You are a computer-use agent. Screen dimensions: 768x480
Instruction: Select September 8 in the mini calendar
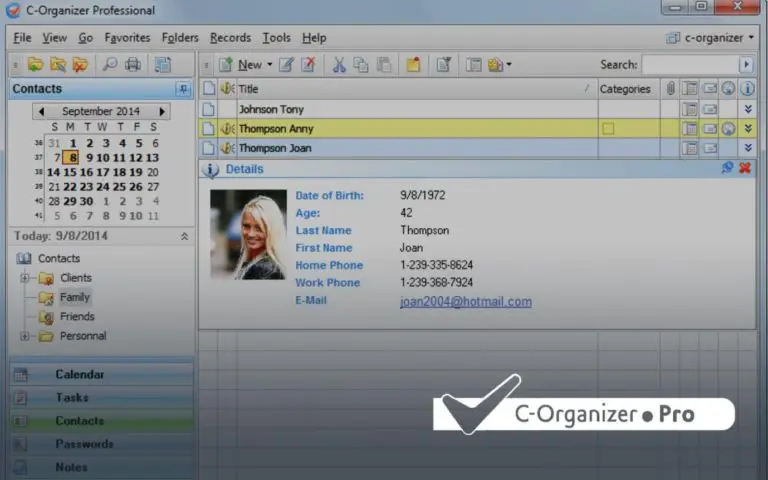pos(72,158)
